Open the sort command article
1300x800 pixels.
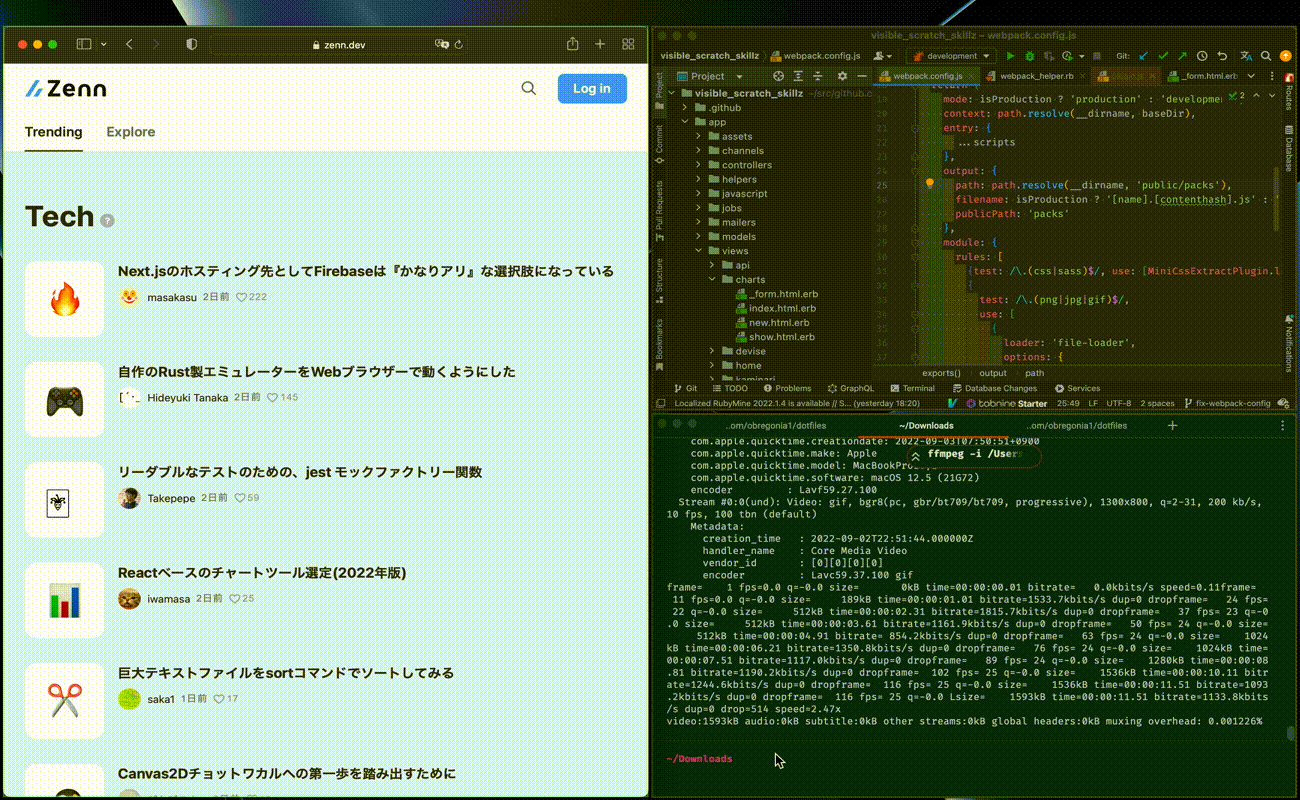pos(286,673)
